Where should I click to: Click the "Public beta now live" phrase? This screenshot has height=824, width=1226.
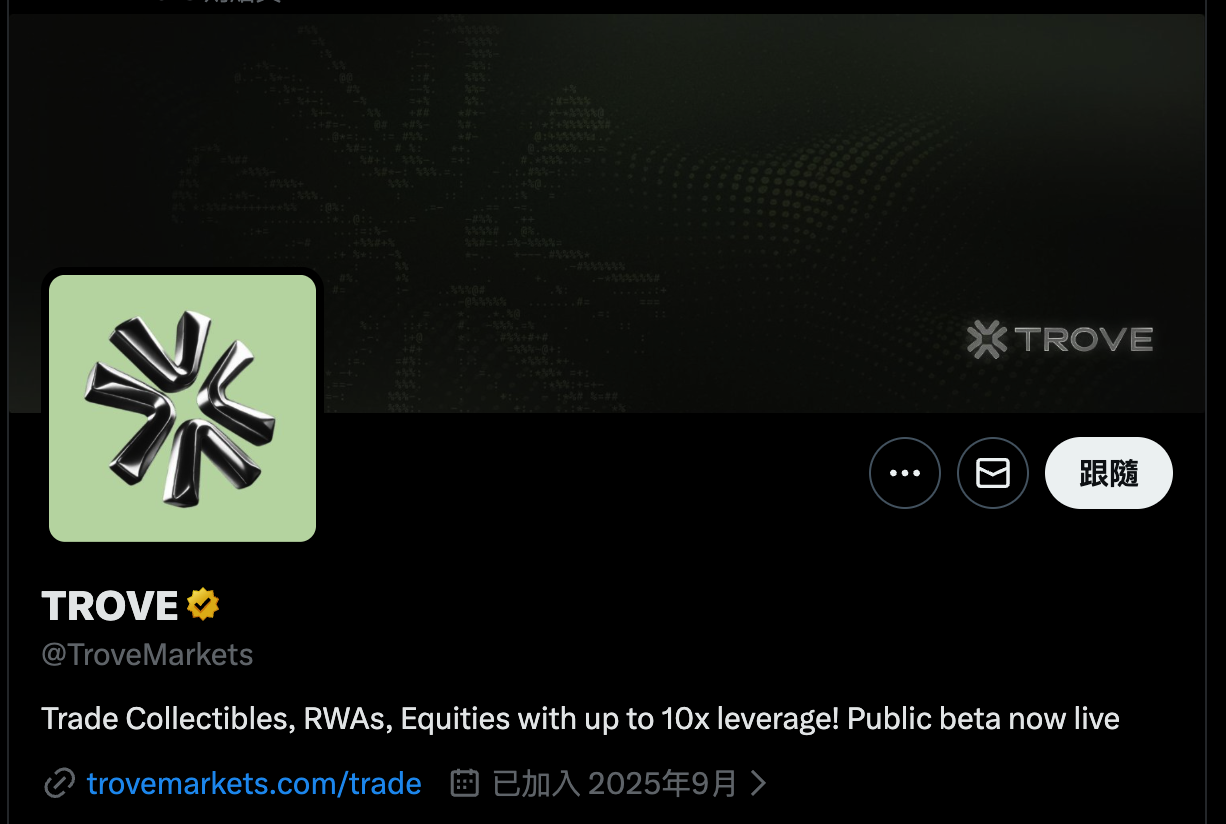983,718
